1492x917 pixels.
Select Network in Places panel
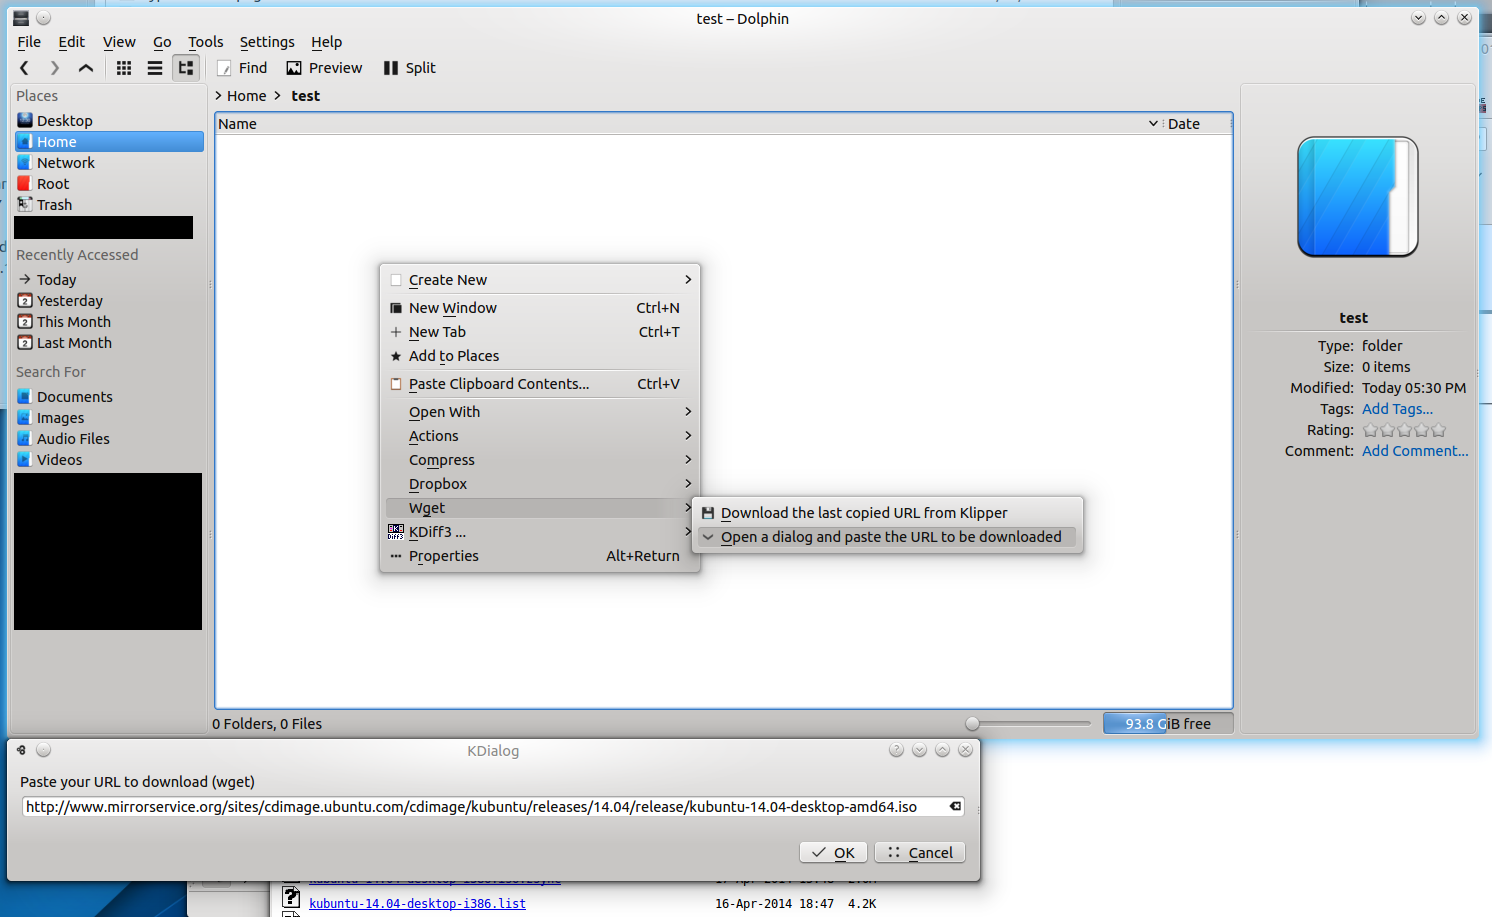[109, 162]
